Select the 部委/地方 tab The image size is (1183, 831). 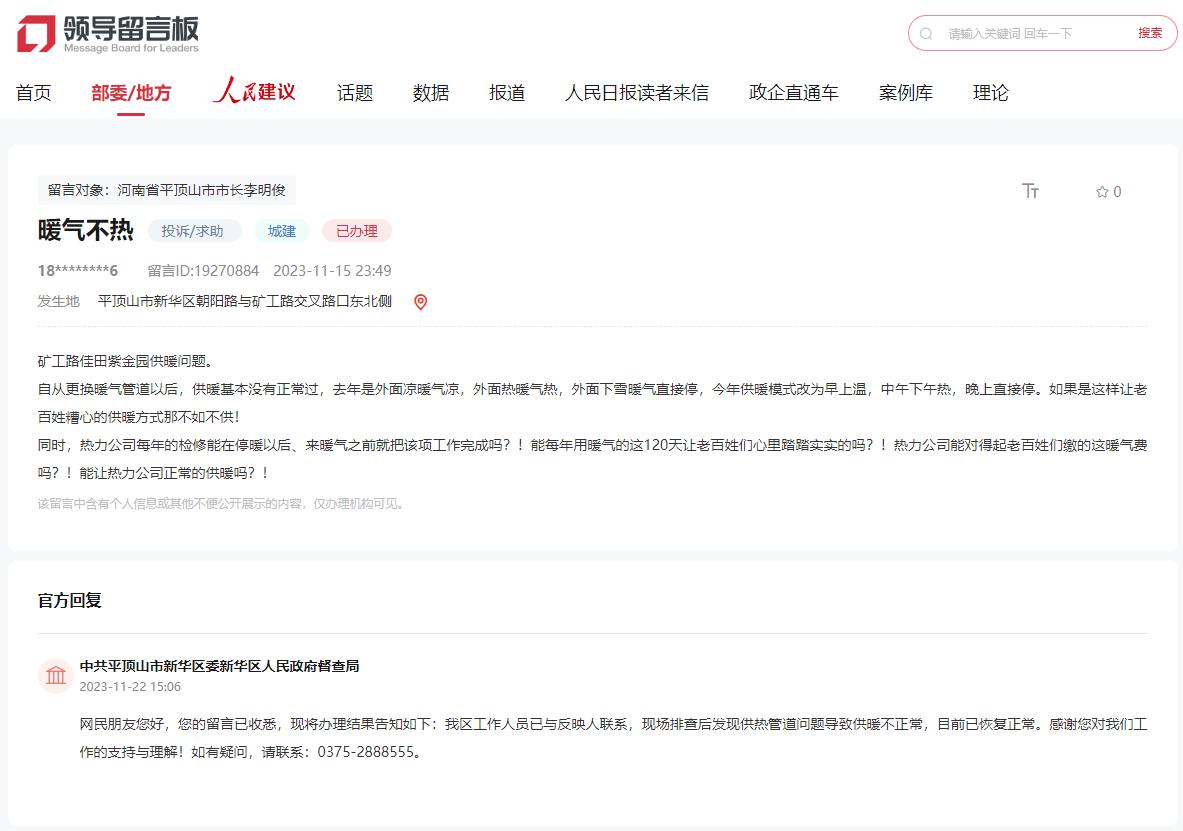click(x=131, y=93)
